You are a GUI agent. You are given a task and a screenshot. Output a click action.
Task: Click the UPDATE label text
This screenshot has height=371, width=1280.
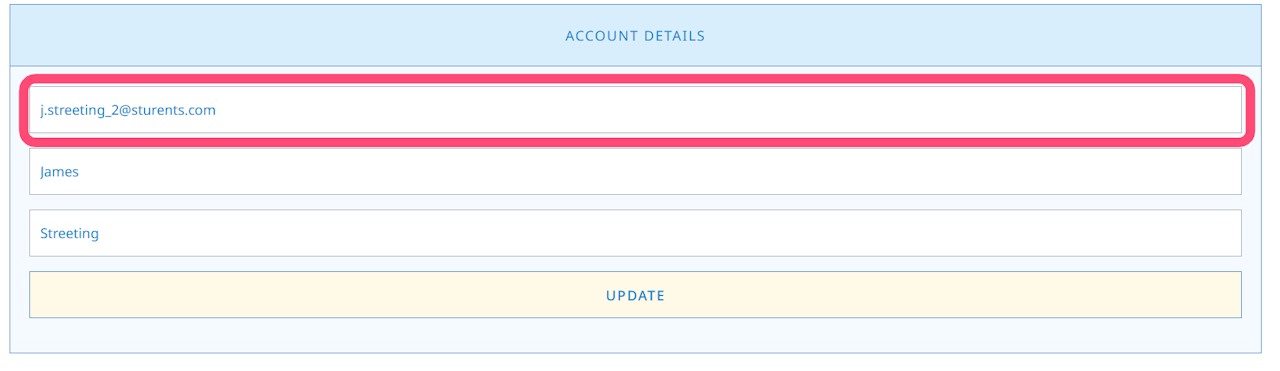(635, 296)
